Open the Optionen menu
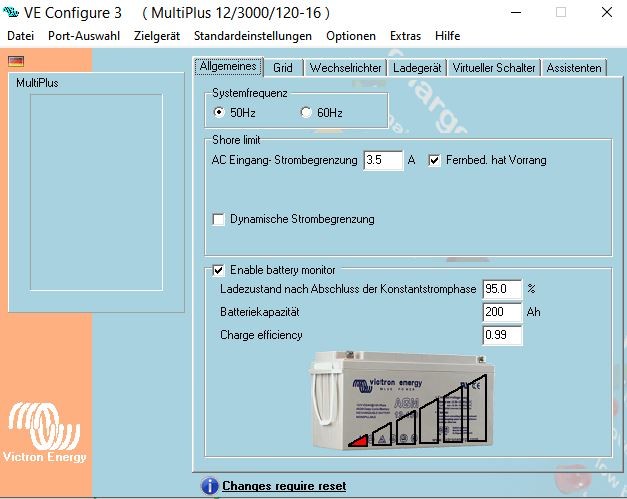This screenshot has height=499, width=627. click(351, 36)
